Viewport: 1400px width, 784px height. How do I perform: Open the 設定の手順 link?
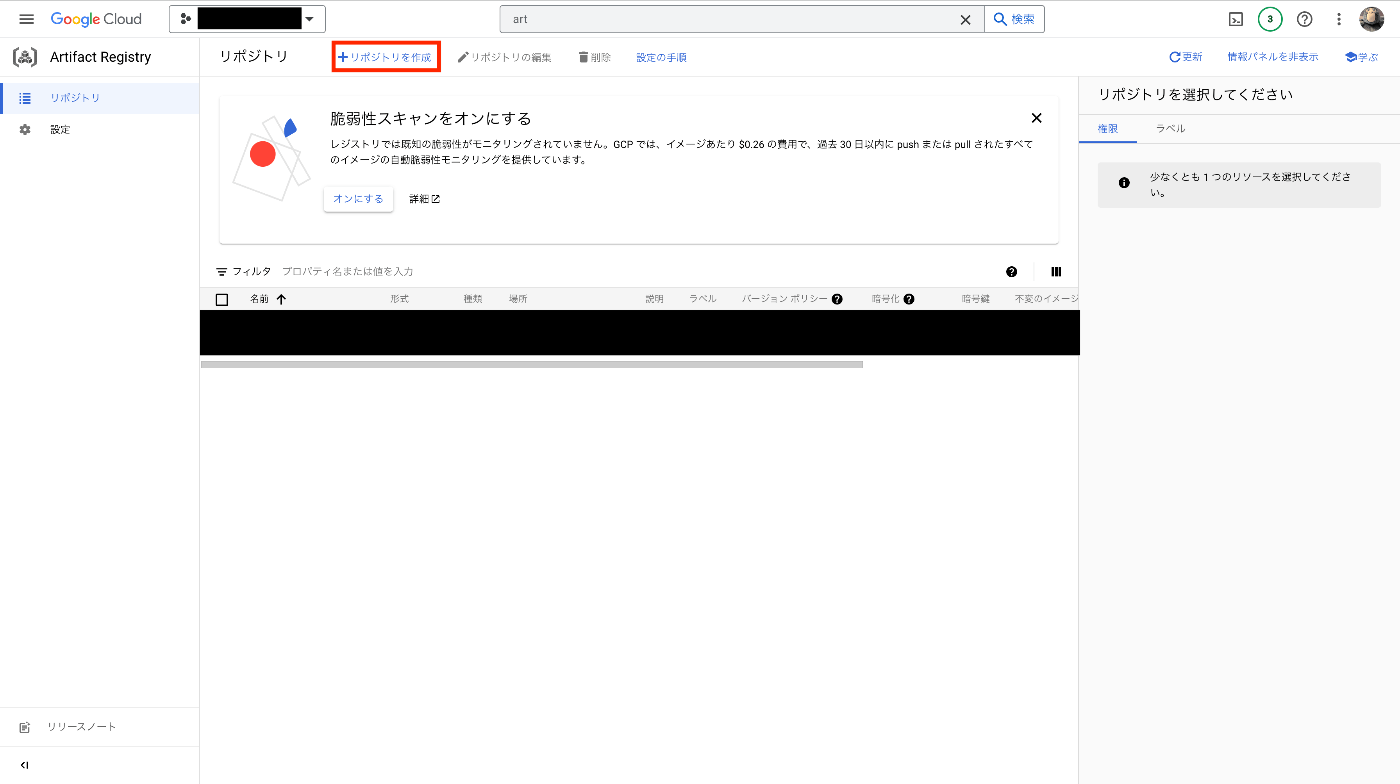coord(661,58)
